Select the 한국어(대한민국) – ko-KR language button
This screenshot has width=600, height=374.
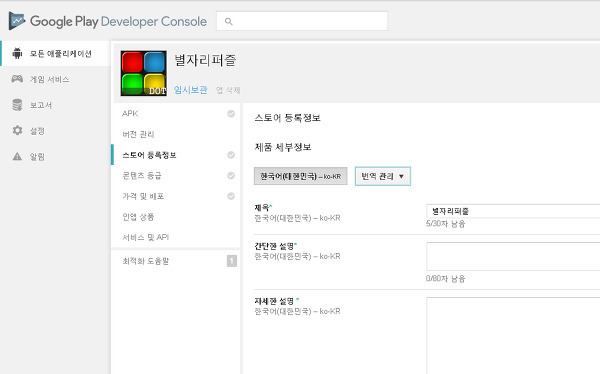(300, 176)
